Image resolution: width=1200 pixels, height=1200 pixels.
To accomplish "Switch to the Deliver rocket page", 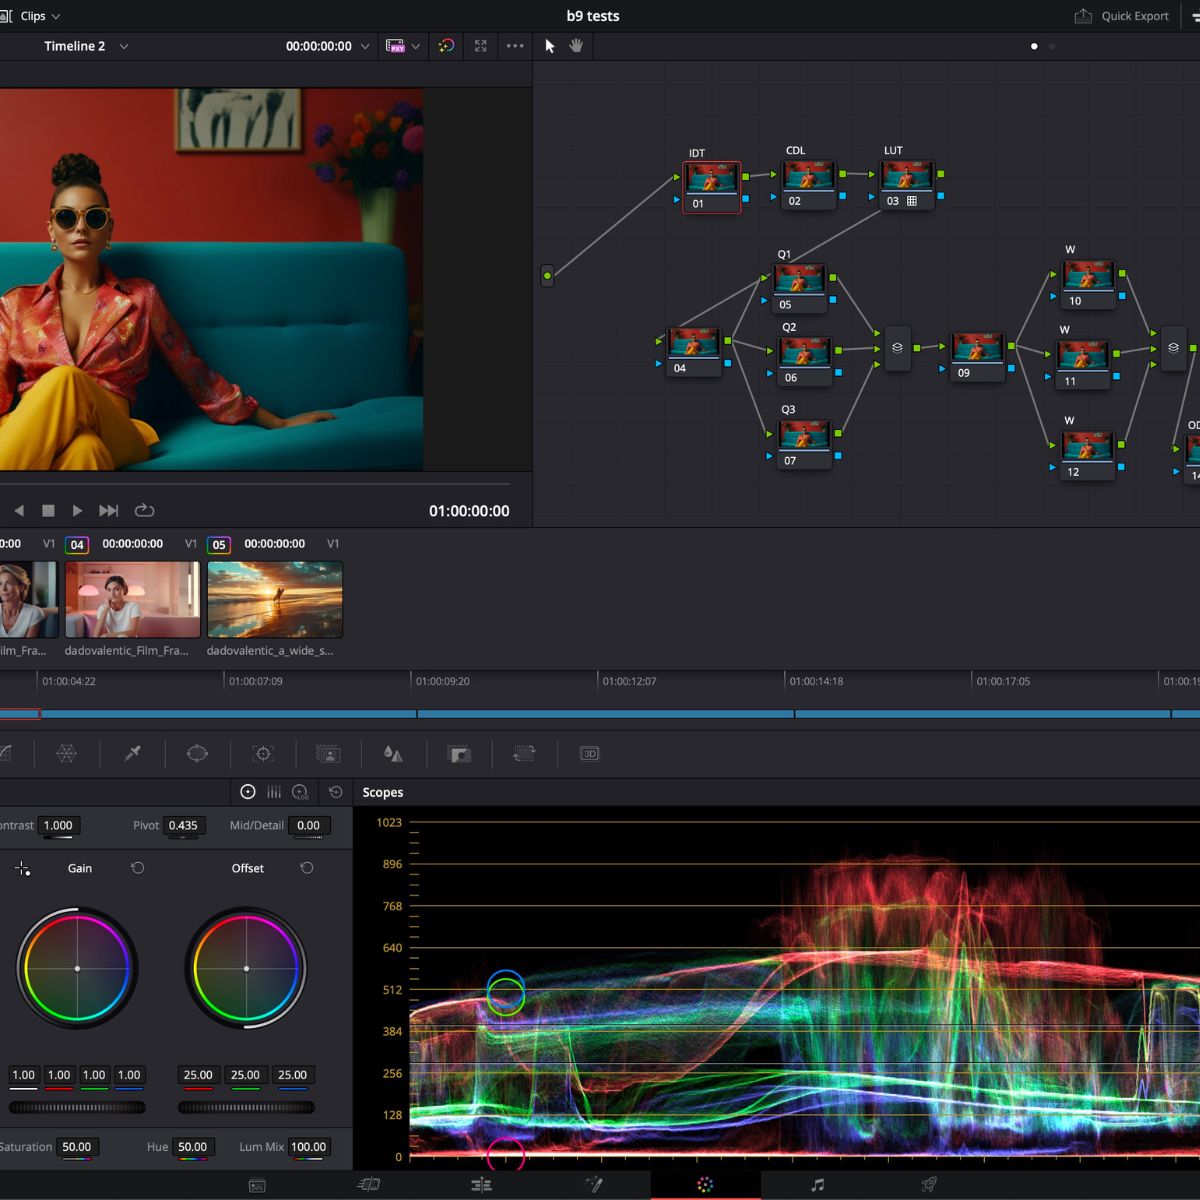I will [929, 1185].
